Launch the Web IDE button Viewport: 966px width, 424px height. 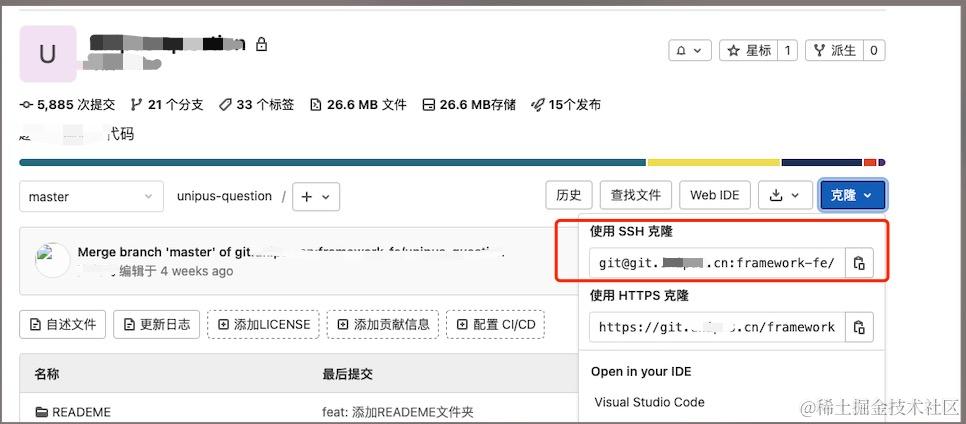(x=715, y=195)
